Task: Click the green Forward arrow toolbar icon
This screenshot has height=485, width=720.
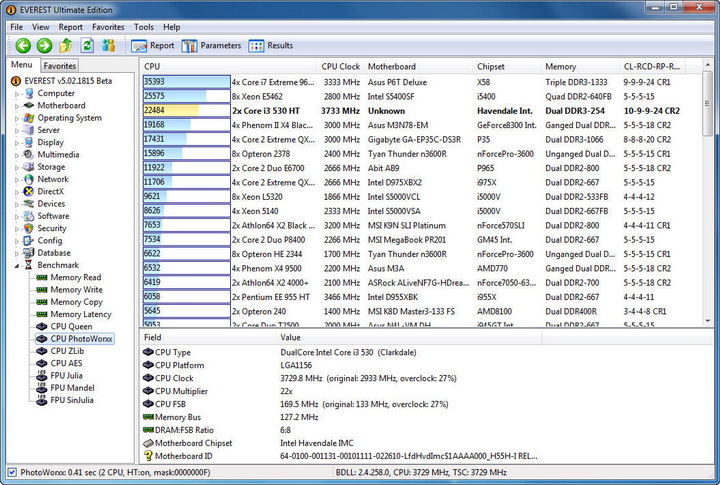Action: (44, 45)
